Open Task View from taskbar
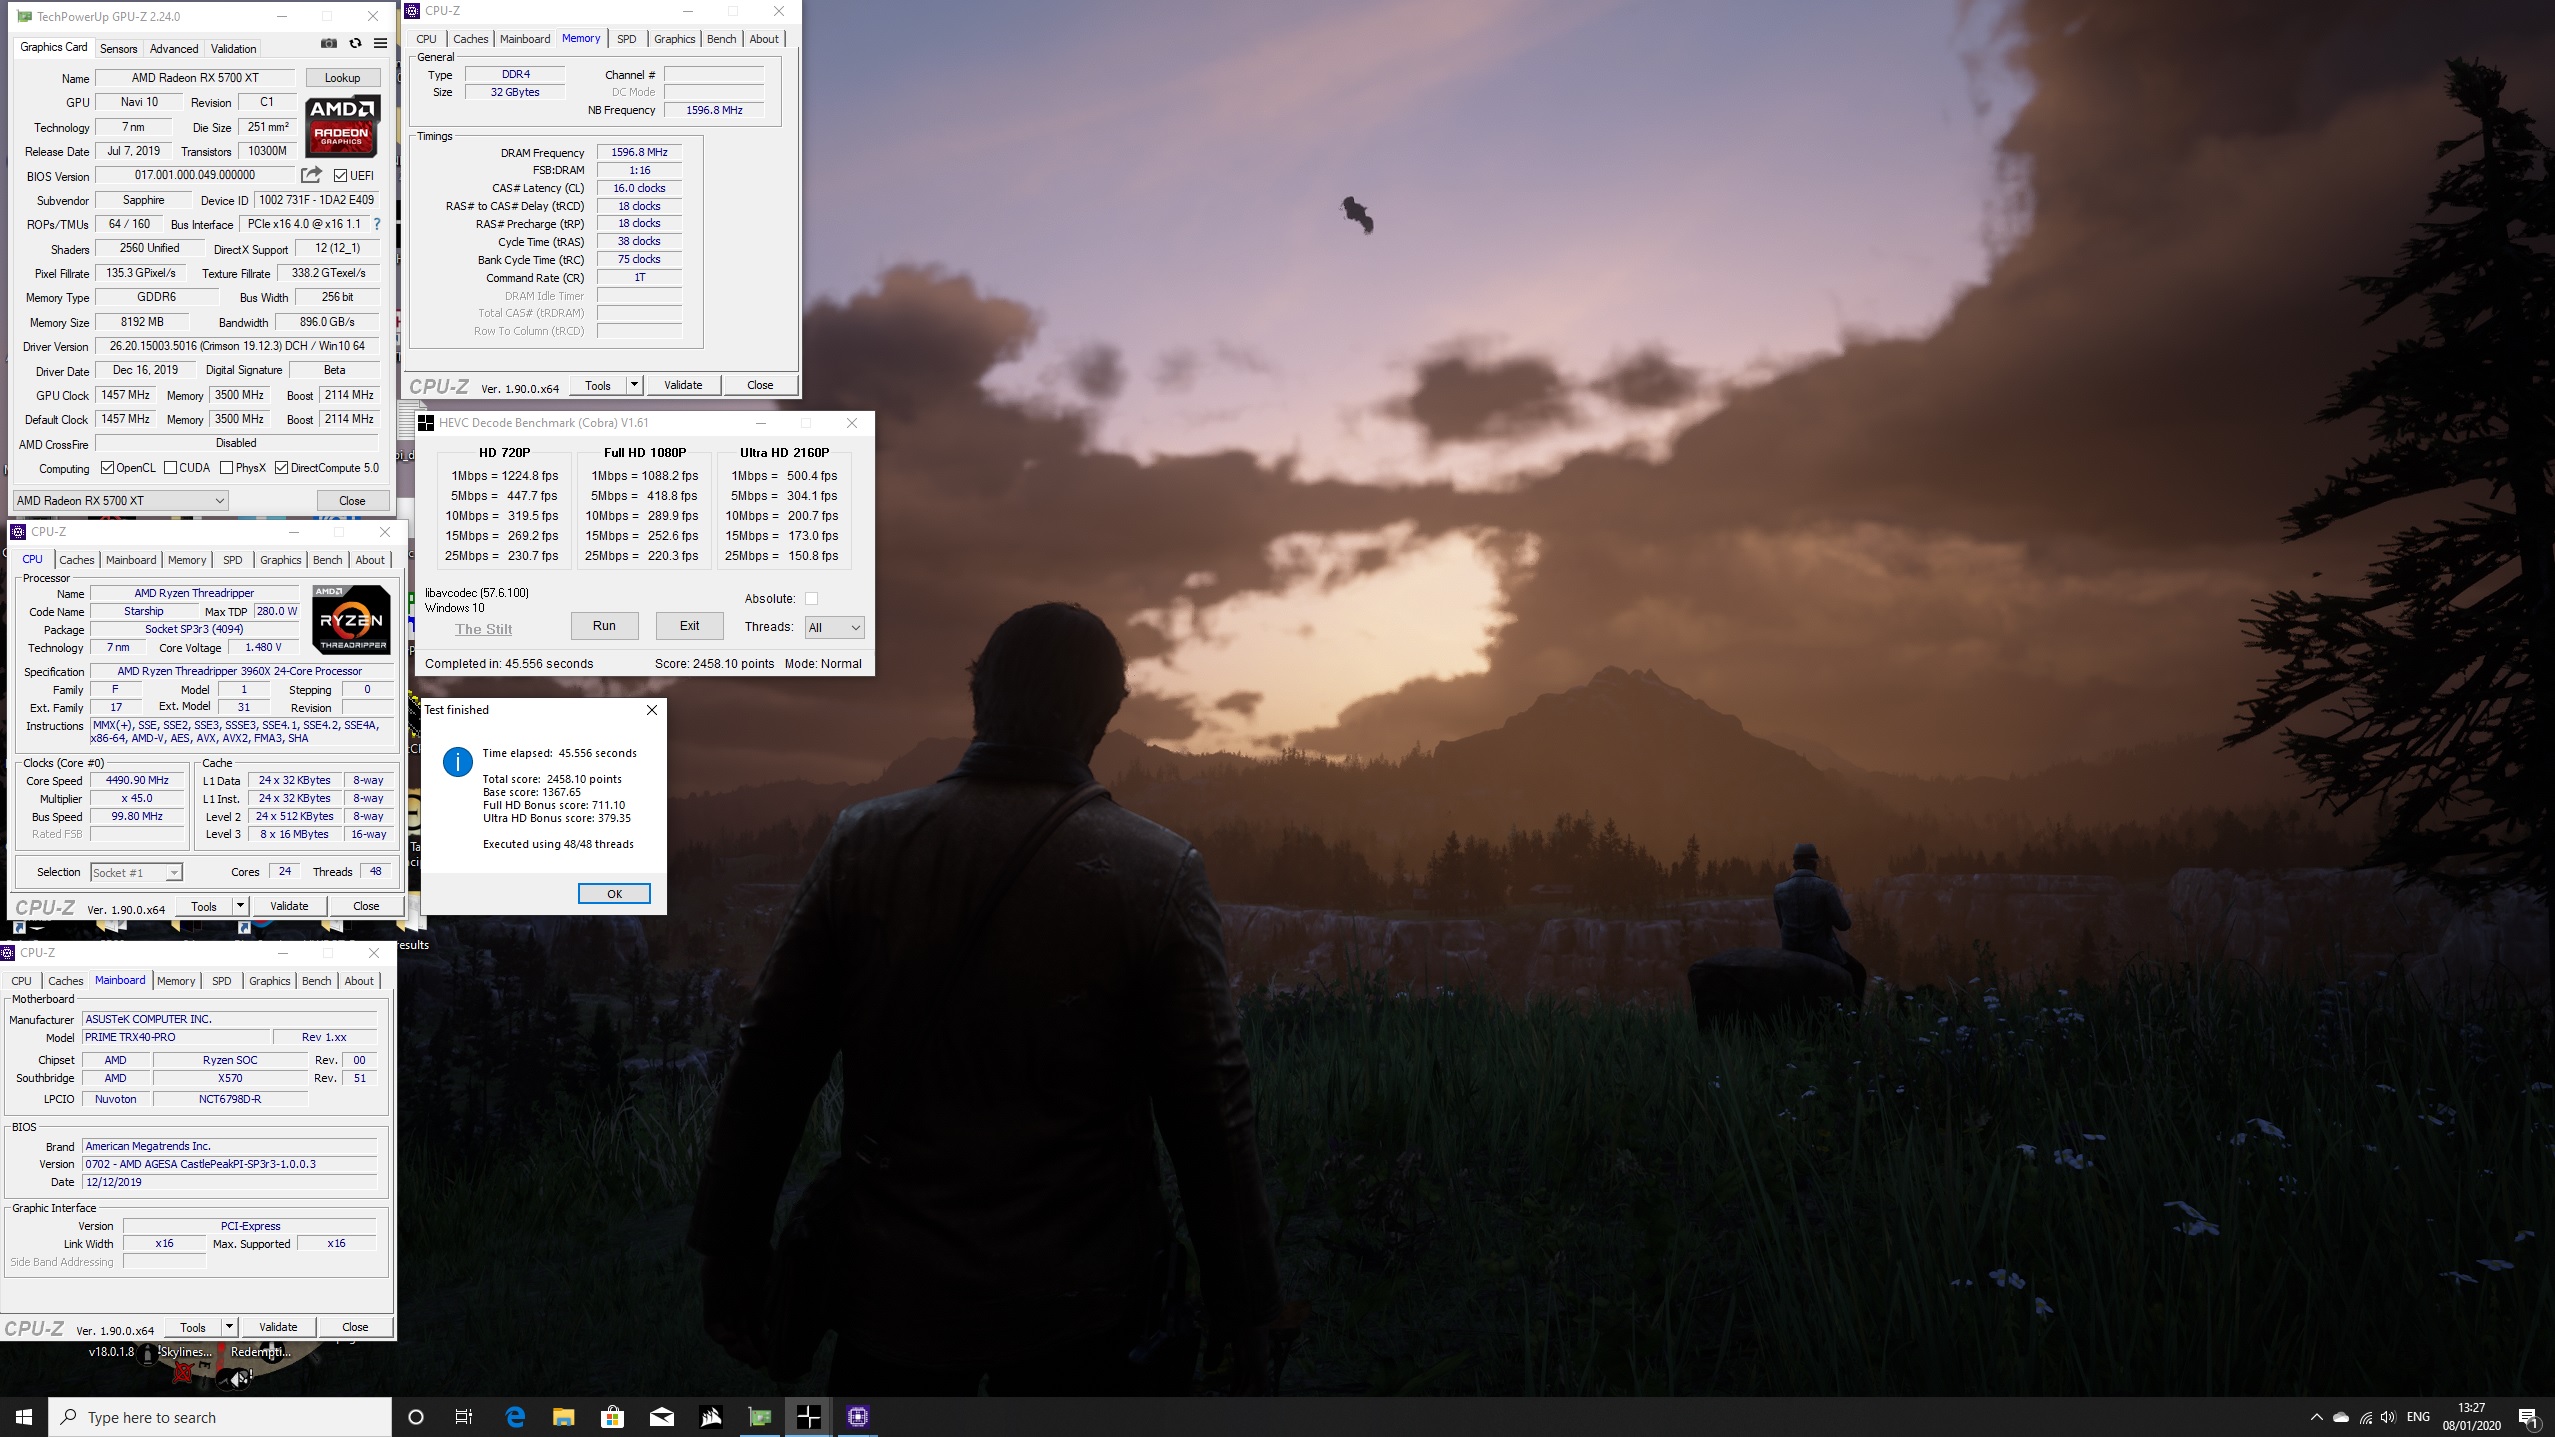 (x=464, y=1417)
